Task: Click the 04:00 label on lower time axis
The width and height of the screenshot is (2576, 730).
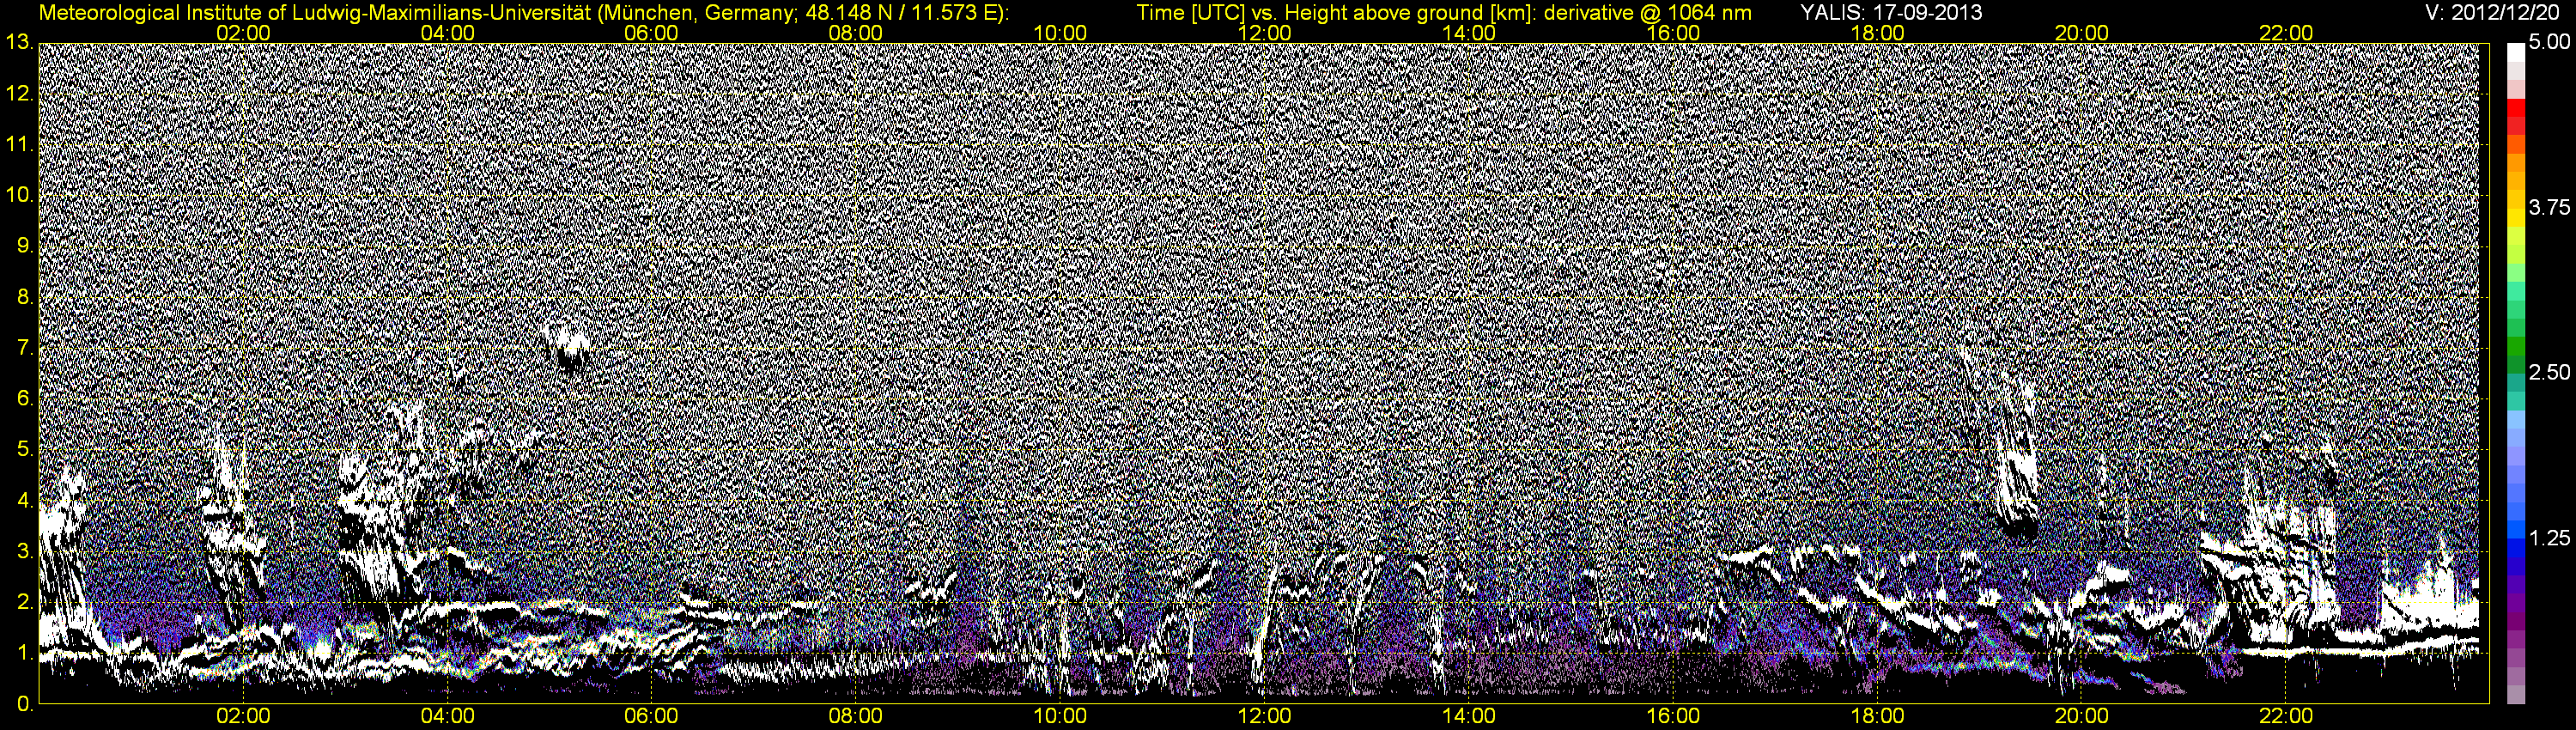Action: point(447,716)
